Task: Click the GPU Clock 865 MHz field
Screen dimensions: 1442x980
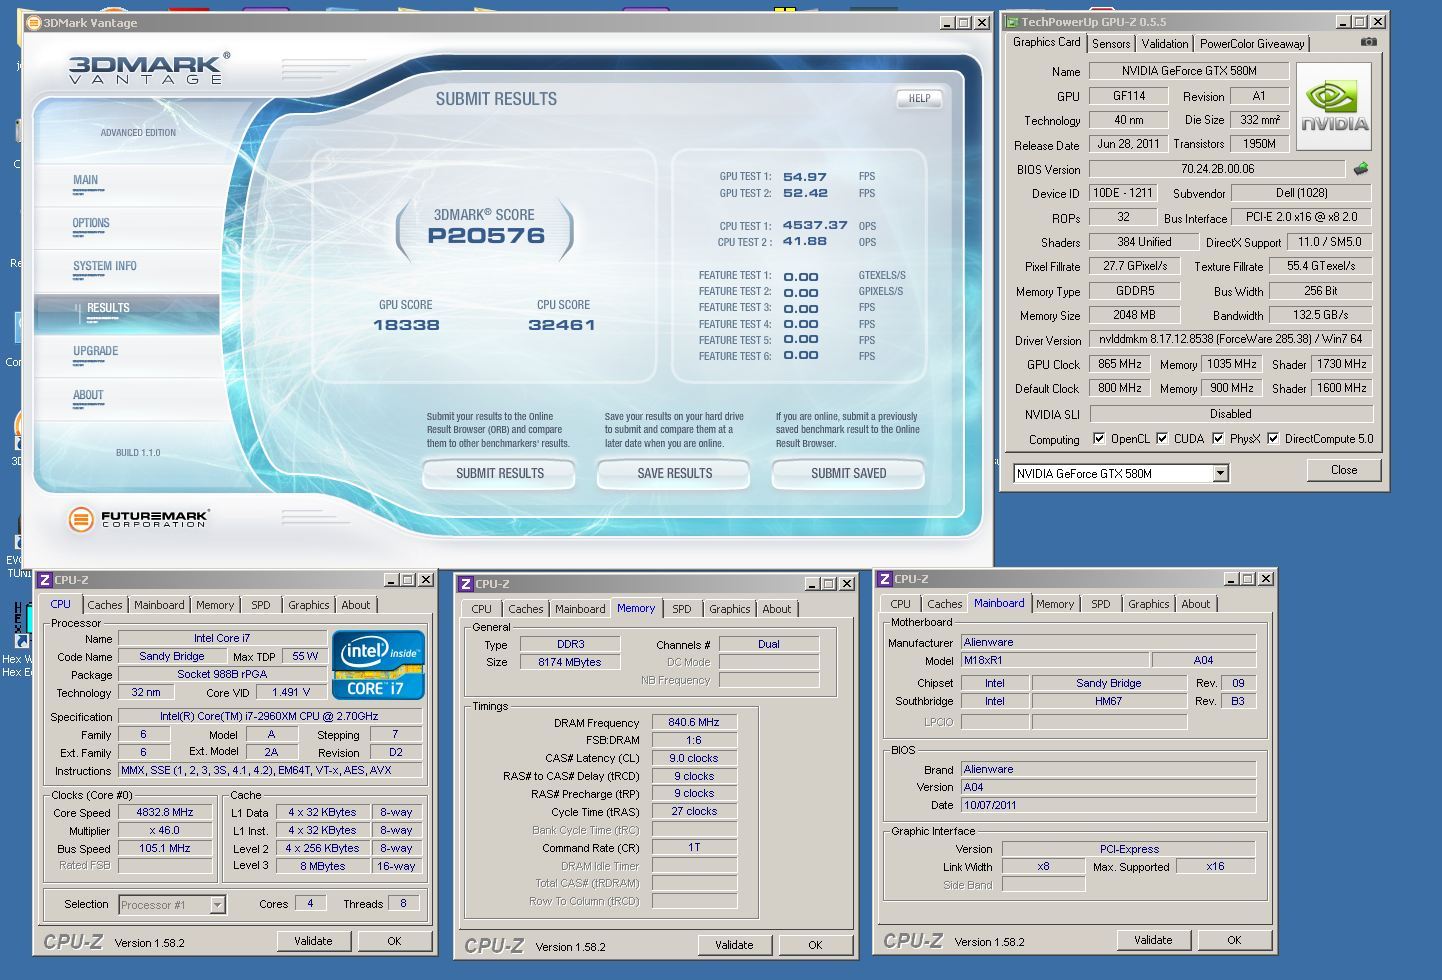Action: click(1119, 364)
